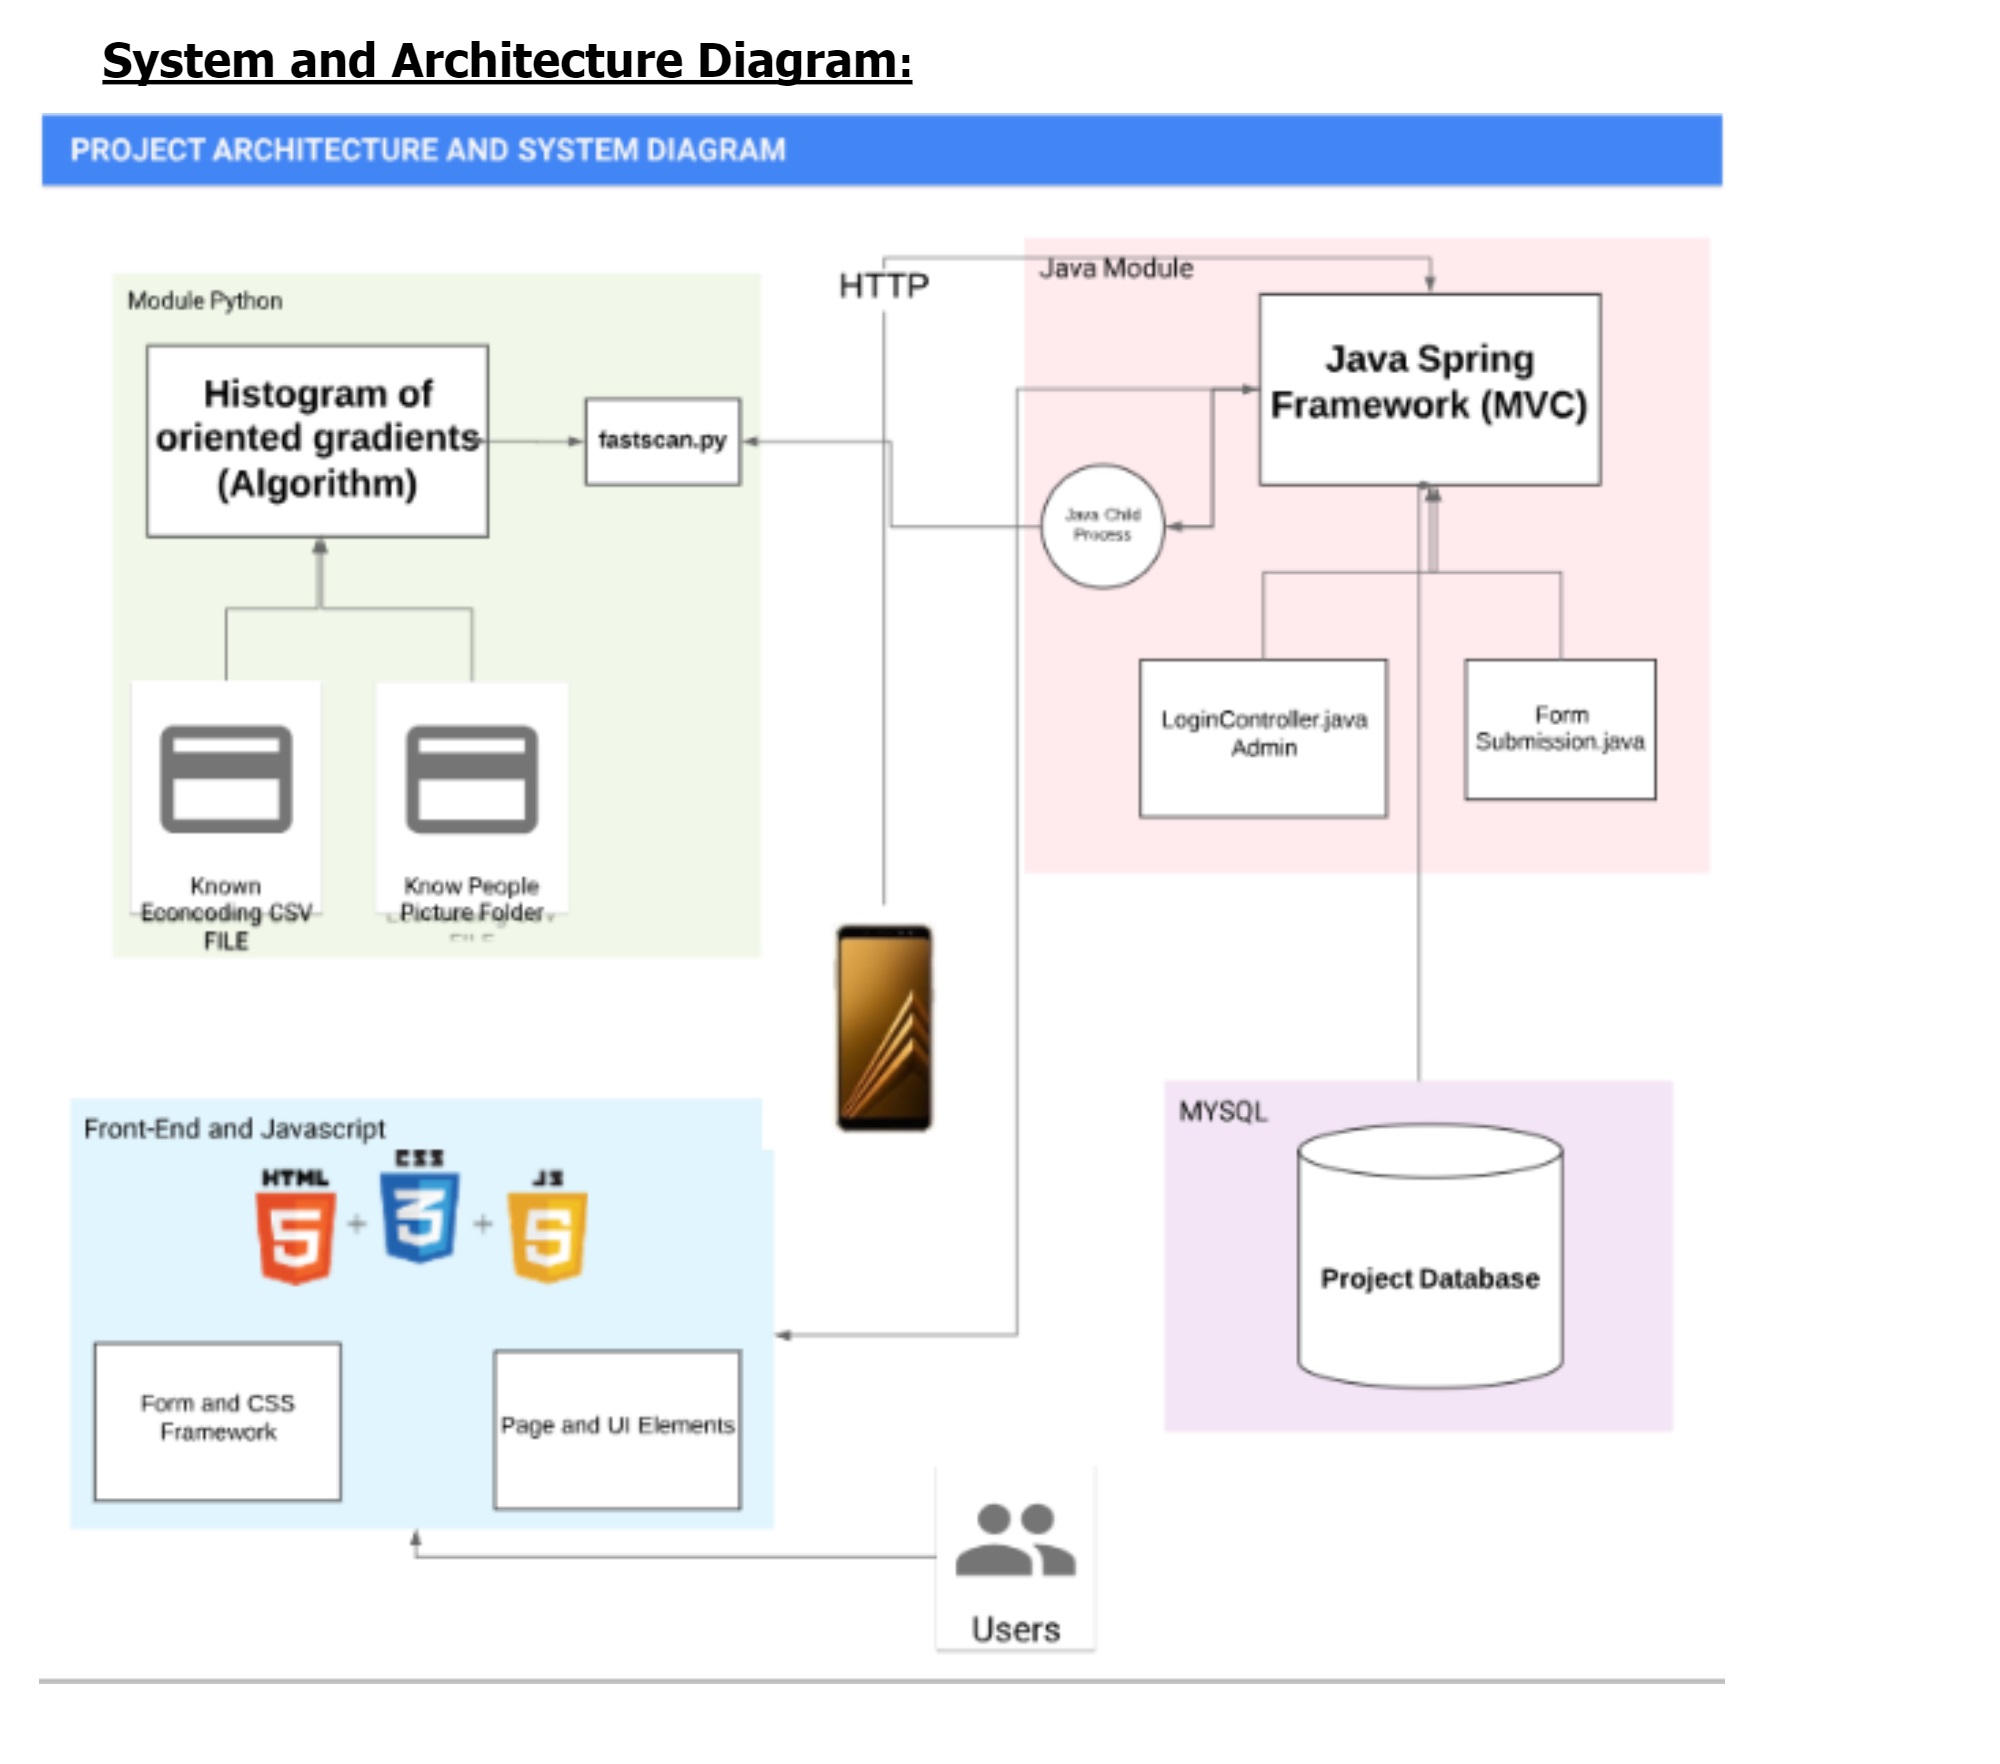Select the Java Spring Framework (MVC) box
The image size is (2000, 1764).
[x=1429, y=389]
